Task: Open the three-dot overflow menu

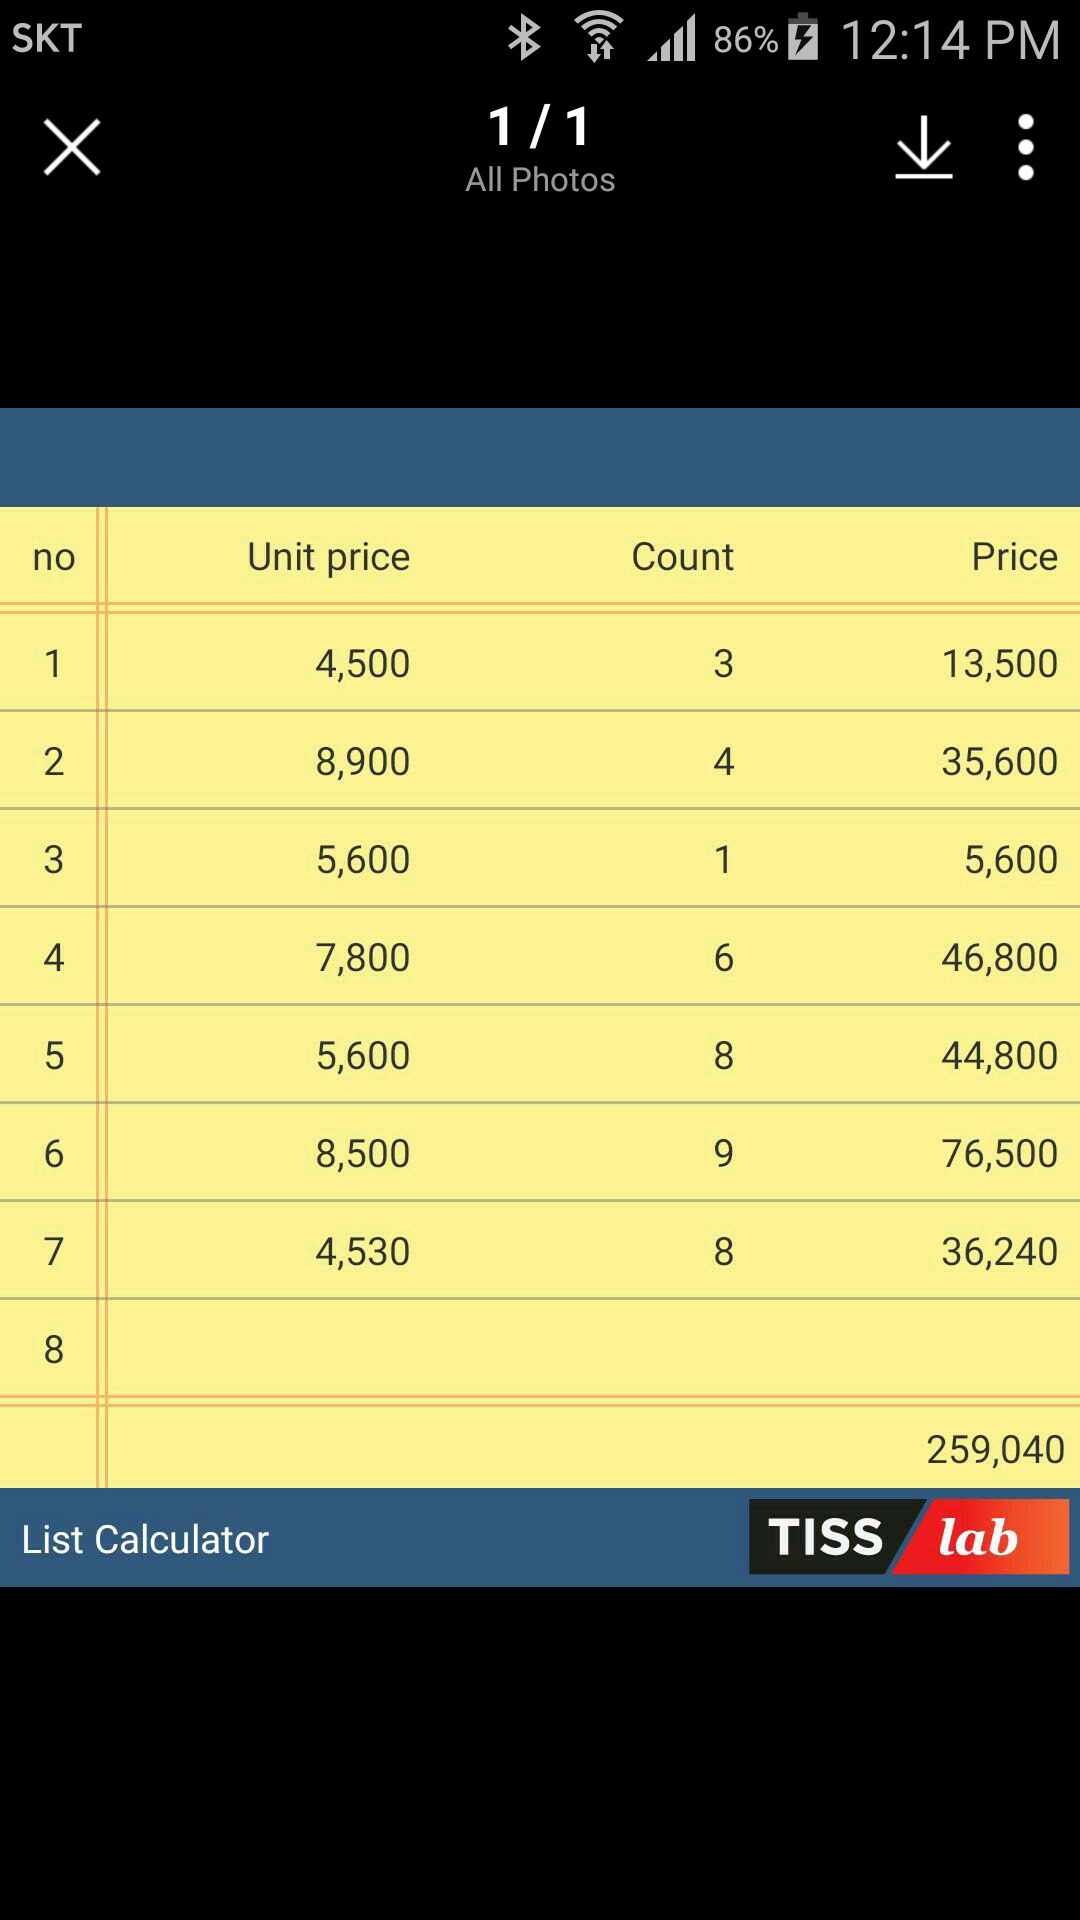Action: (x=1025, y=147)
